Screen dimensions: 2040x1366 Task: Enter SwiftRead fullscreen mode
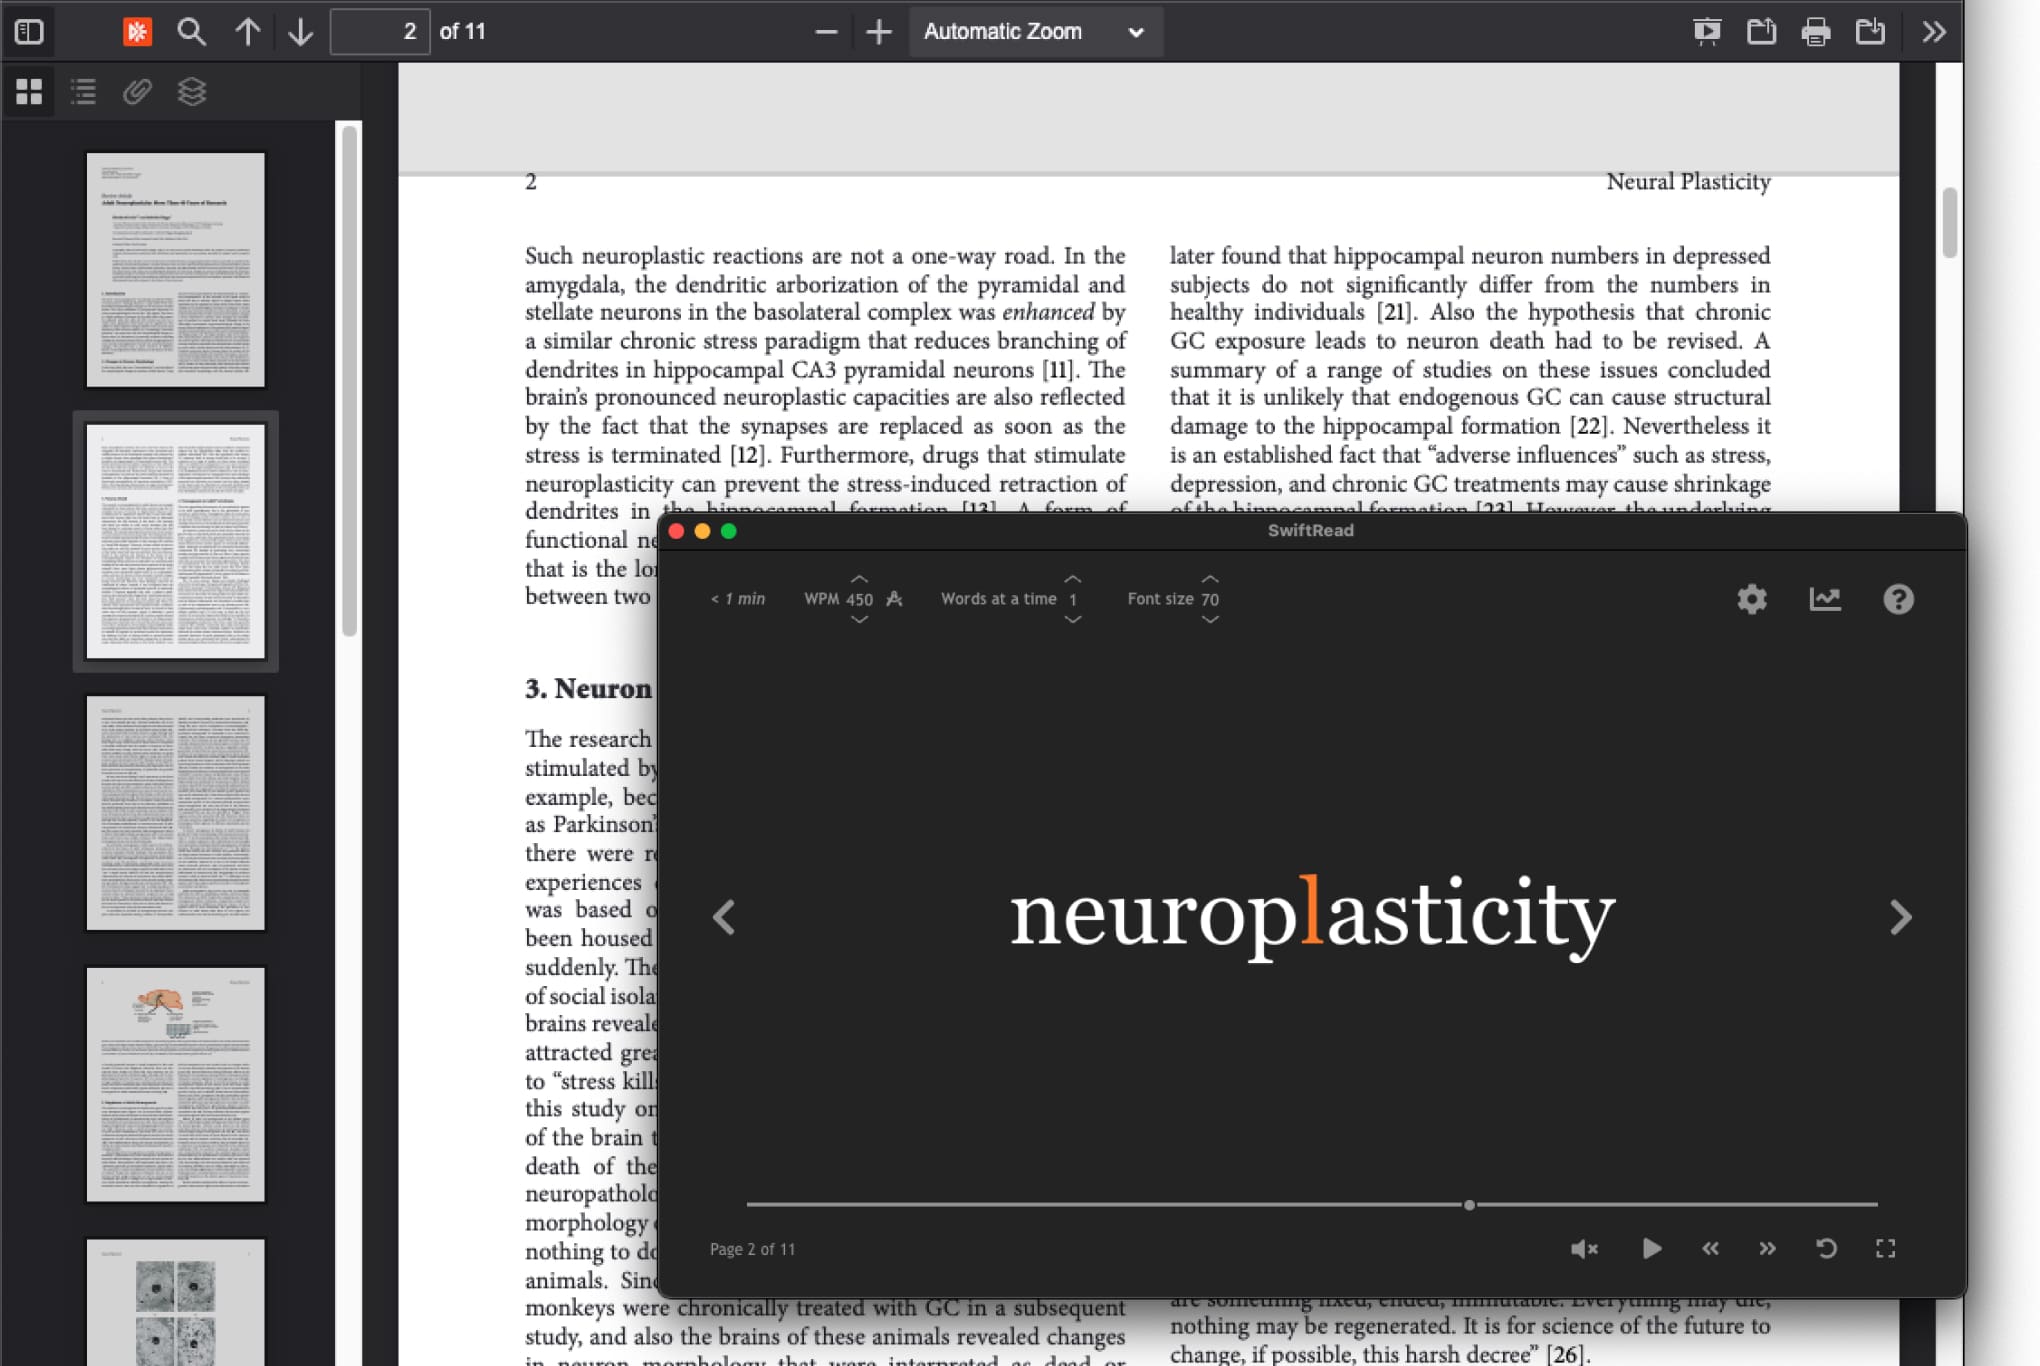(1886, 1248)
